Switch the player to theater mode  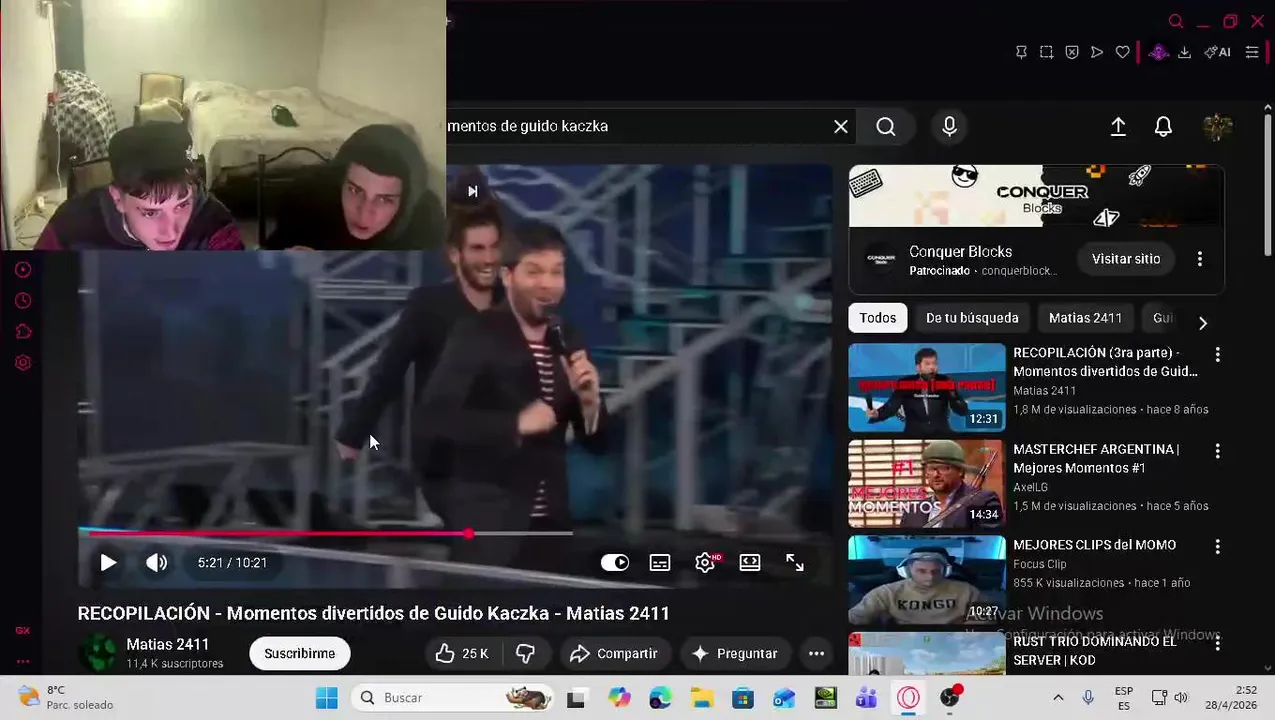(x=750, y=563)
